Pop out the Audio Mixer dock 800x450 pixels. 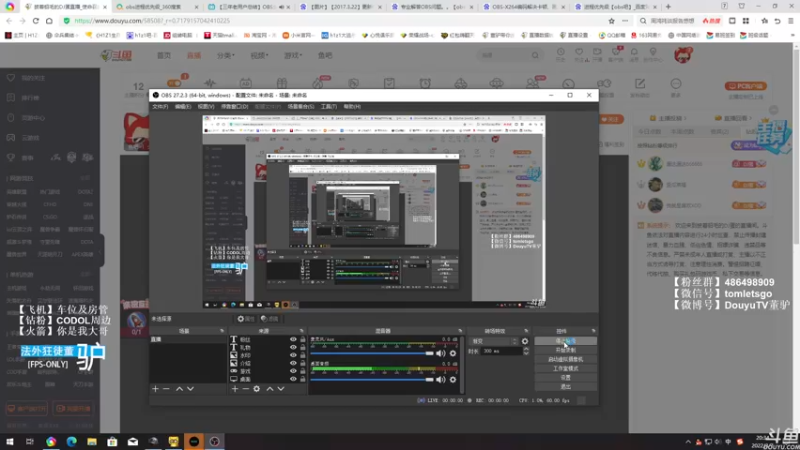(460, 331)
